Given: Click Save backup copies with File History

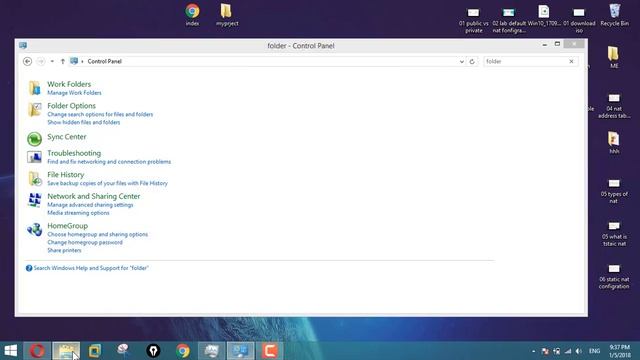Looking at the screenshot, I should click(107, 183).
